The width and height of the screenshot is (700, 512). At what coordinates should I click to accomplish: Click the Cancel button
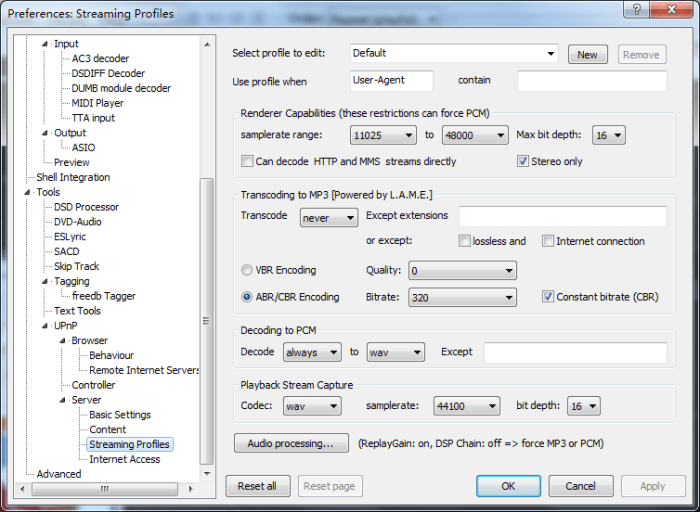(x=581, y=486)
